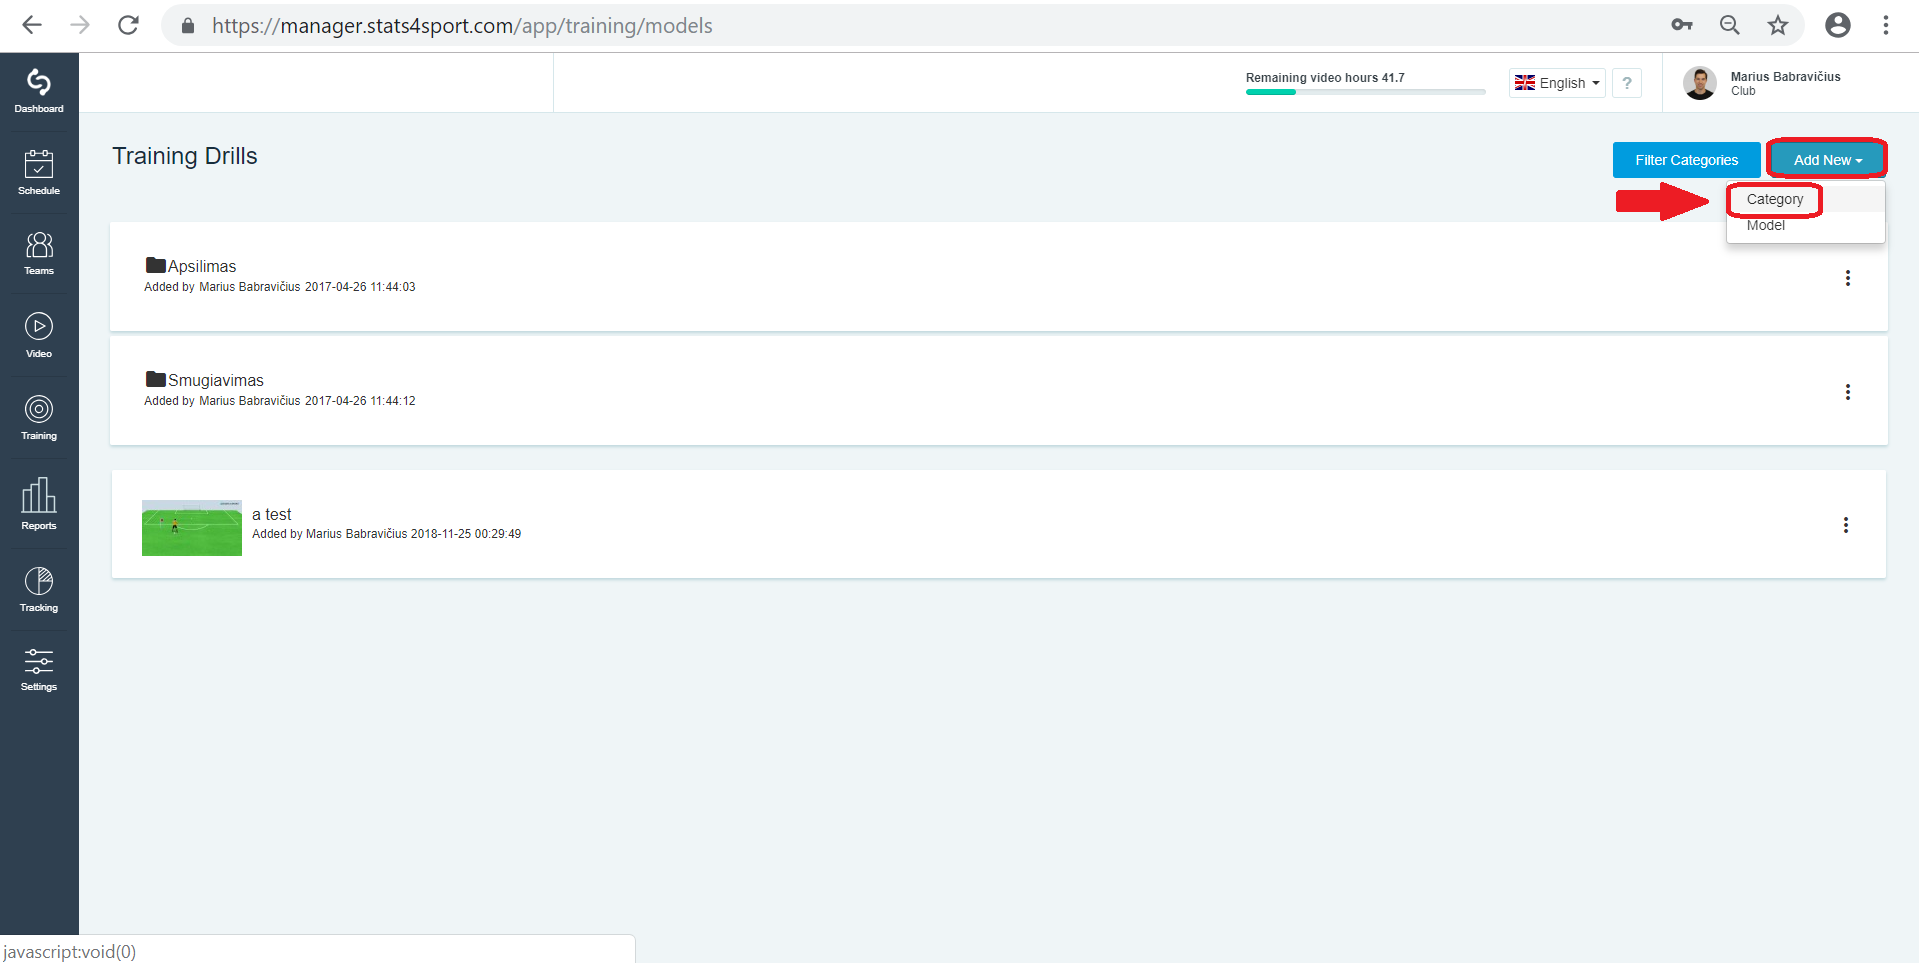Click the question mark help button

1627,83
